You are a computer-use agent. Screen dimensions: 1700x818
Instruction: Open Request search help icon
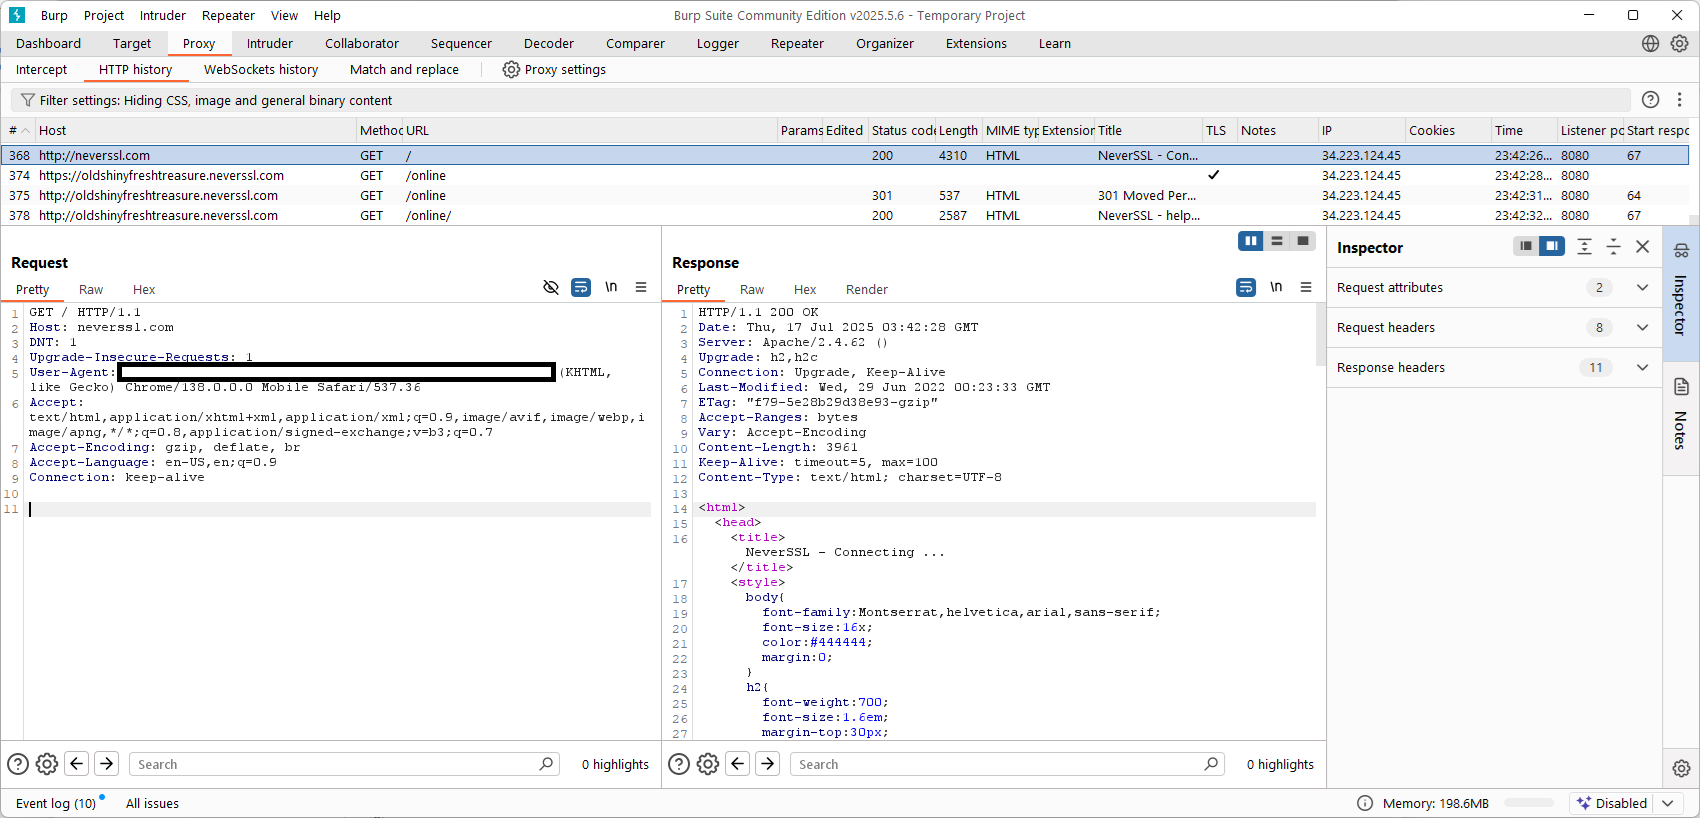pos(18,764)
